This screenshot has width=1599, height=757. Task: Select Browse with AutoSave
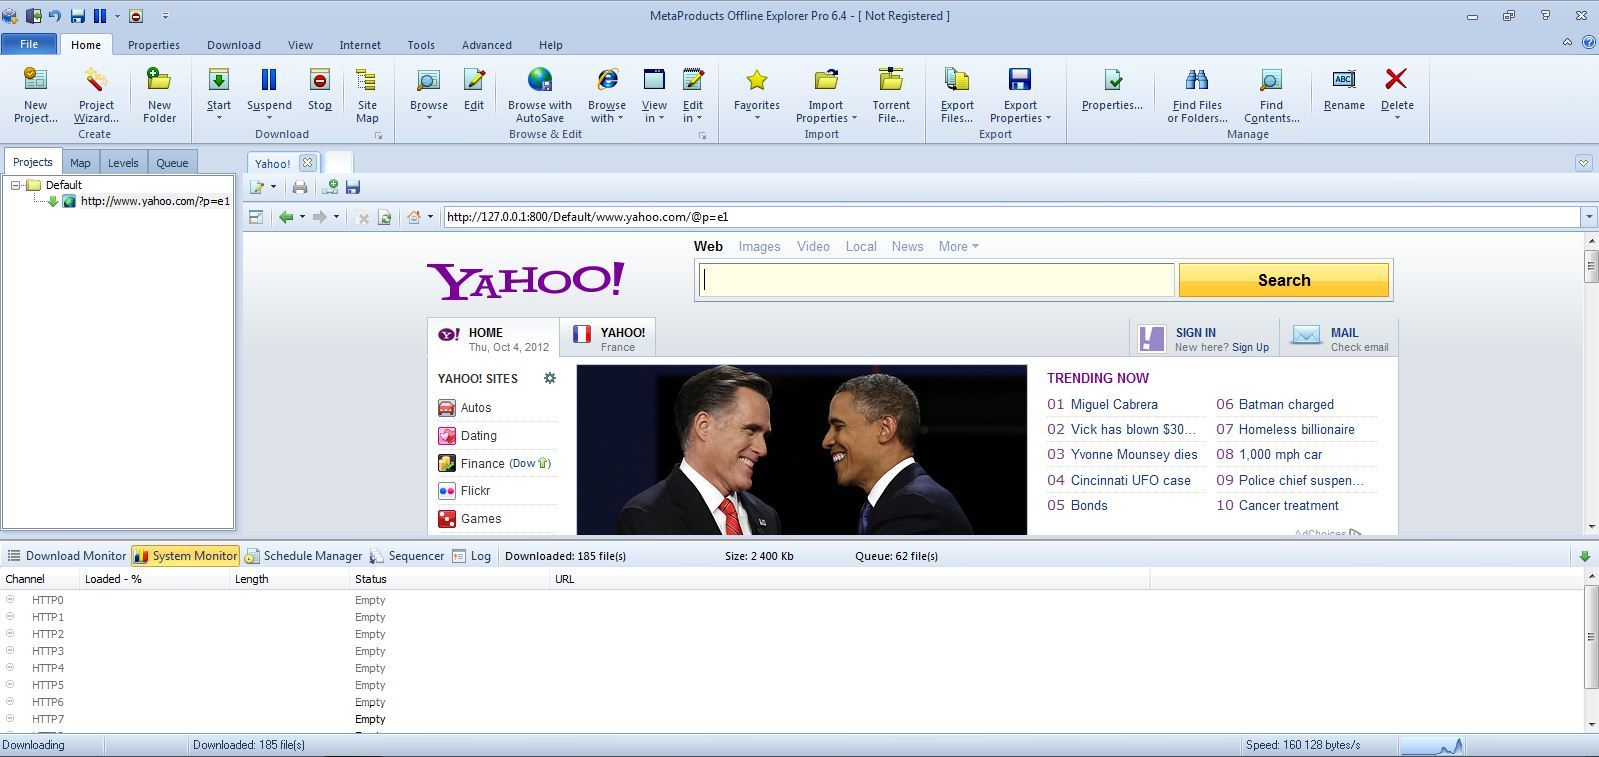540,95
